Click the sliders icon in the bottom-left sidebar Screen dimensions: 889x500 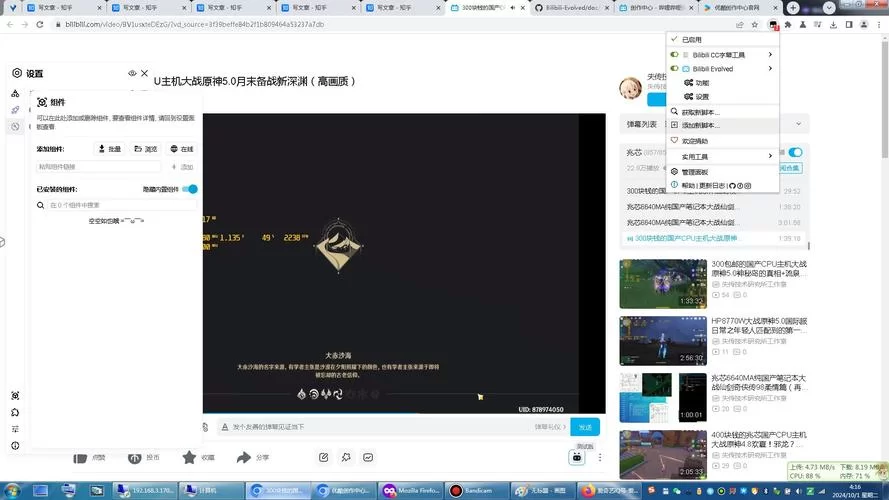coord(15,429)
